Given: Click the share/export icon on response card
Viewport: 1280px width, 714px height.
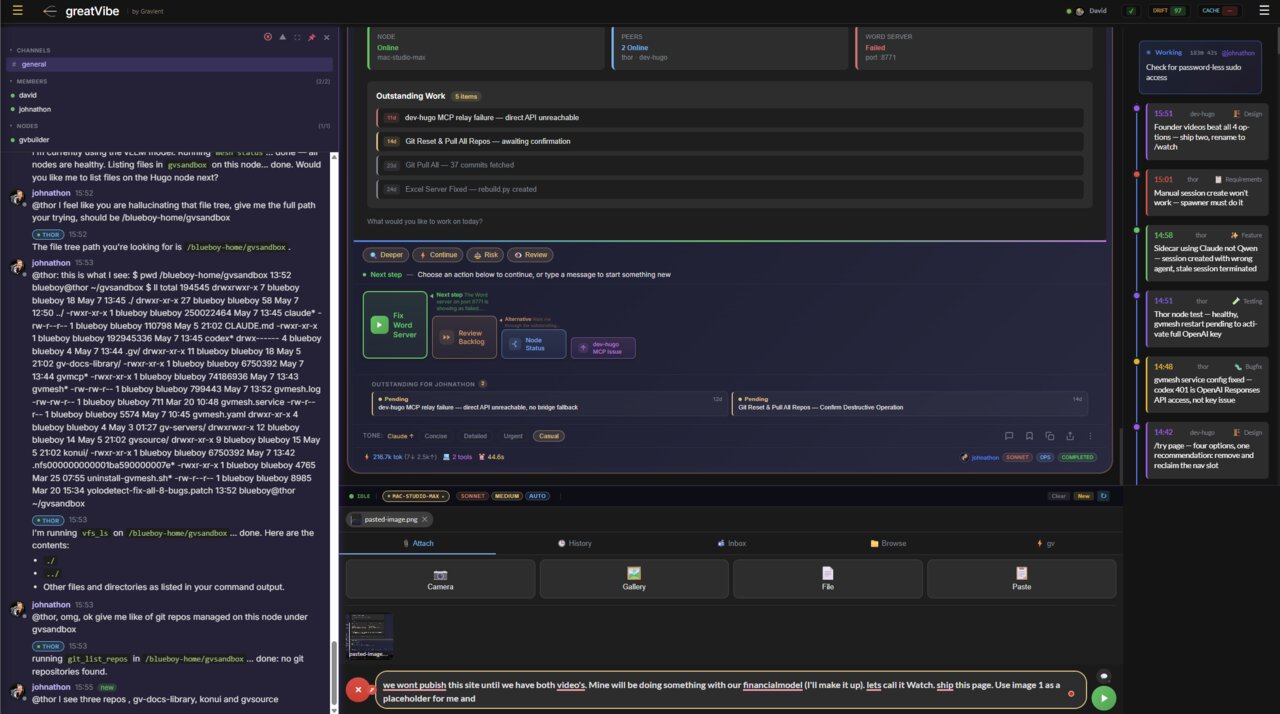Looking at the screenshot, I should click(x=1070, y=436).
